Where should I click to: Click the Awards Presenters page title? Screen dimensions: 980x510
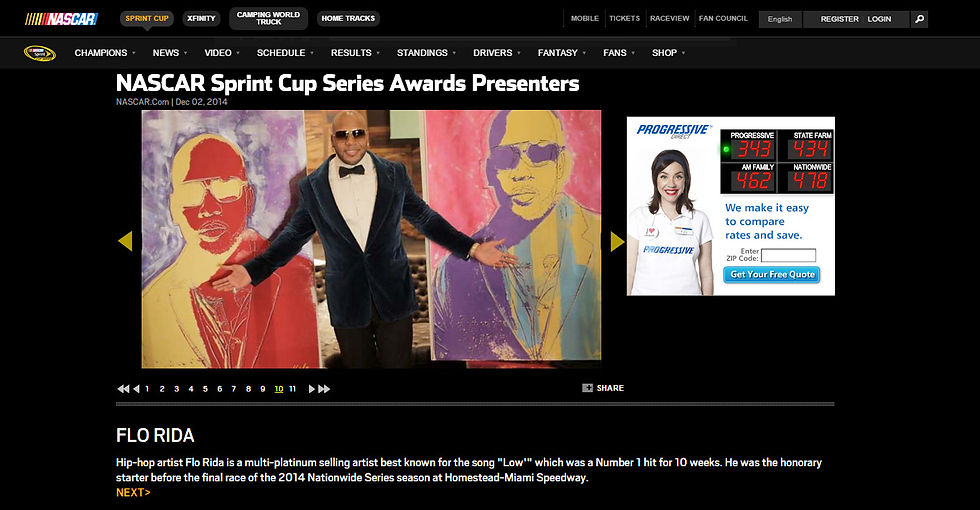coord(348,83)
